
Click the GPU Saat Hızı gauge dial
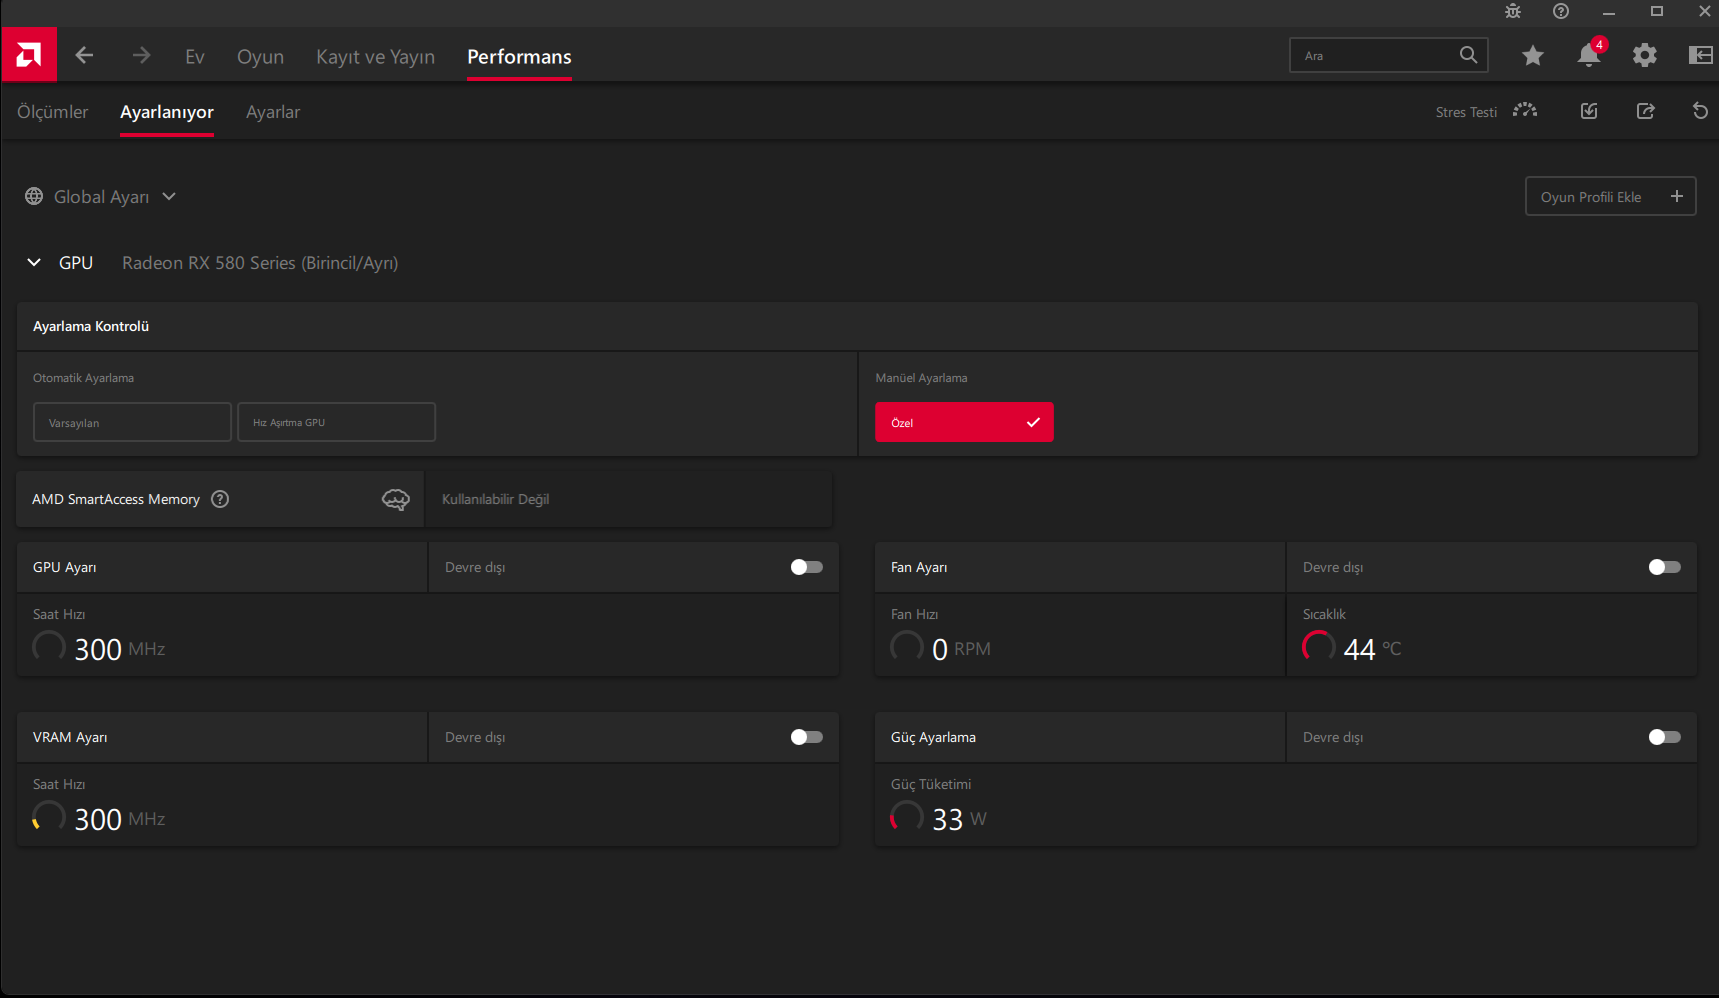[49, 647]
